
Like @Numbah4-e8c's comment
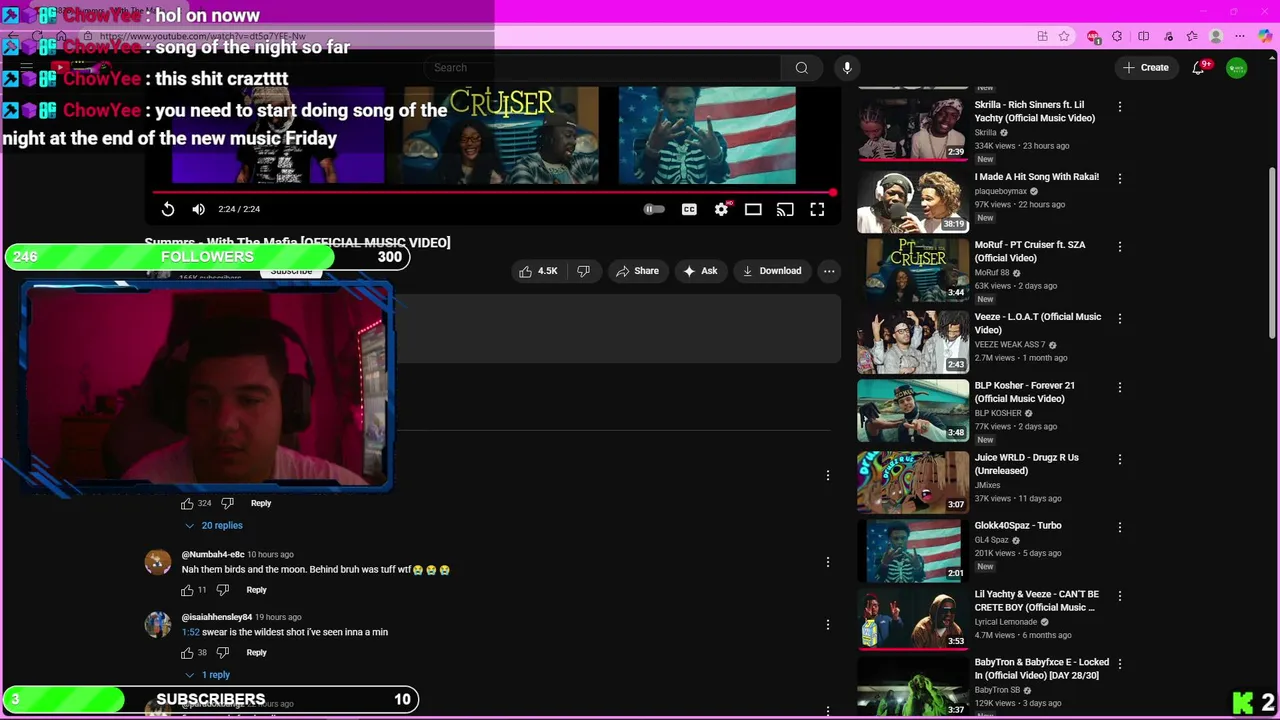(187, 590)
